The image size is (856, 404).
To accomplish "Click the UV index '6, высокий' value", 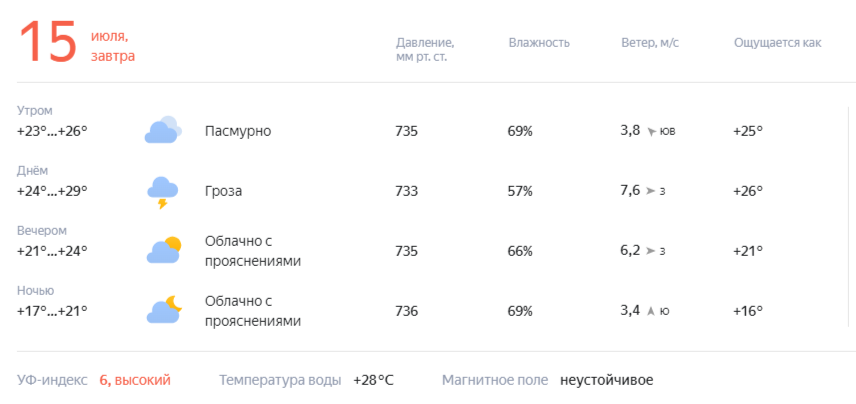I will [135, 380].
